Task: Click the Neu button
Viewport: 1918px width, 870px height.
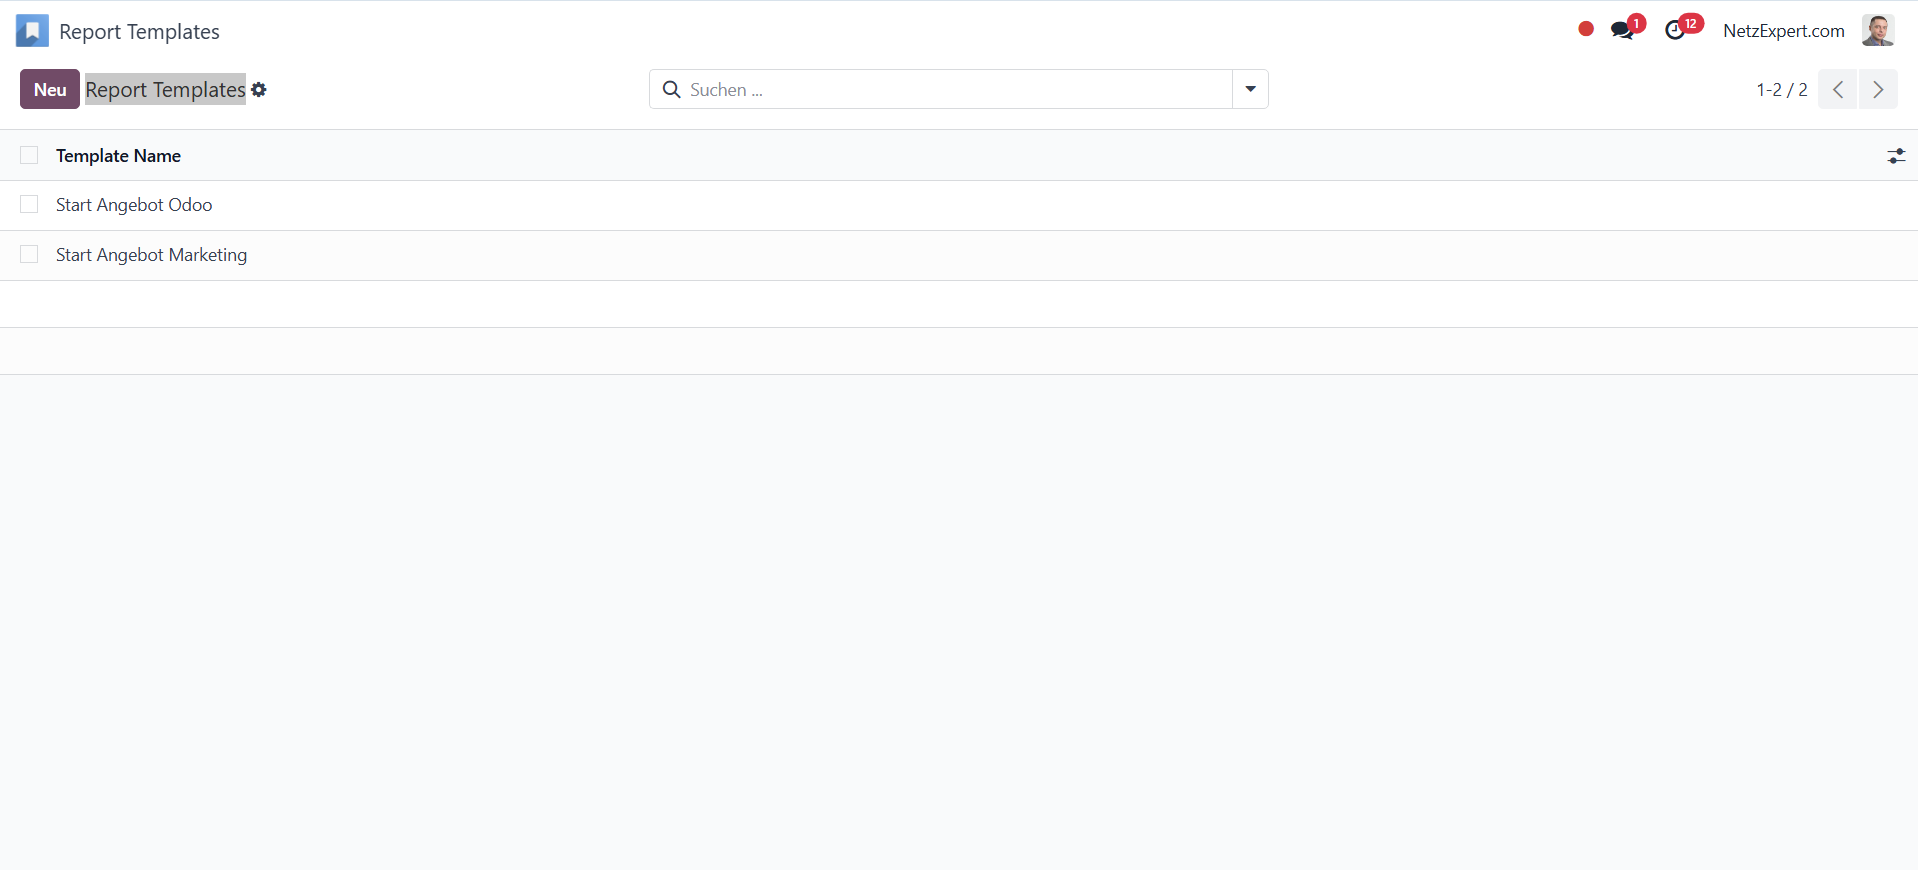Action: tap(50, 90)
